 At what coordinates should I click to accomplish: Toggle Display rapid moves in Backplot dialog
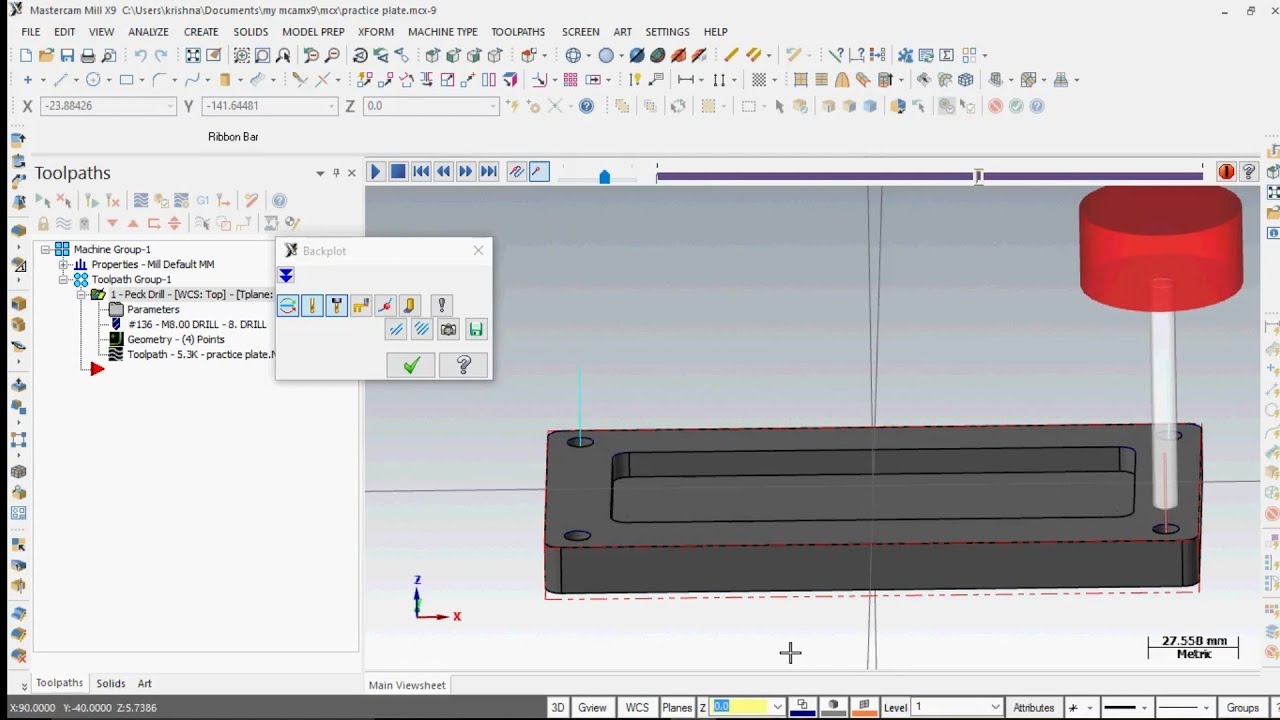click(361, 306)
